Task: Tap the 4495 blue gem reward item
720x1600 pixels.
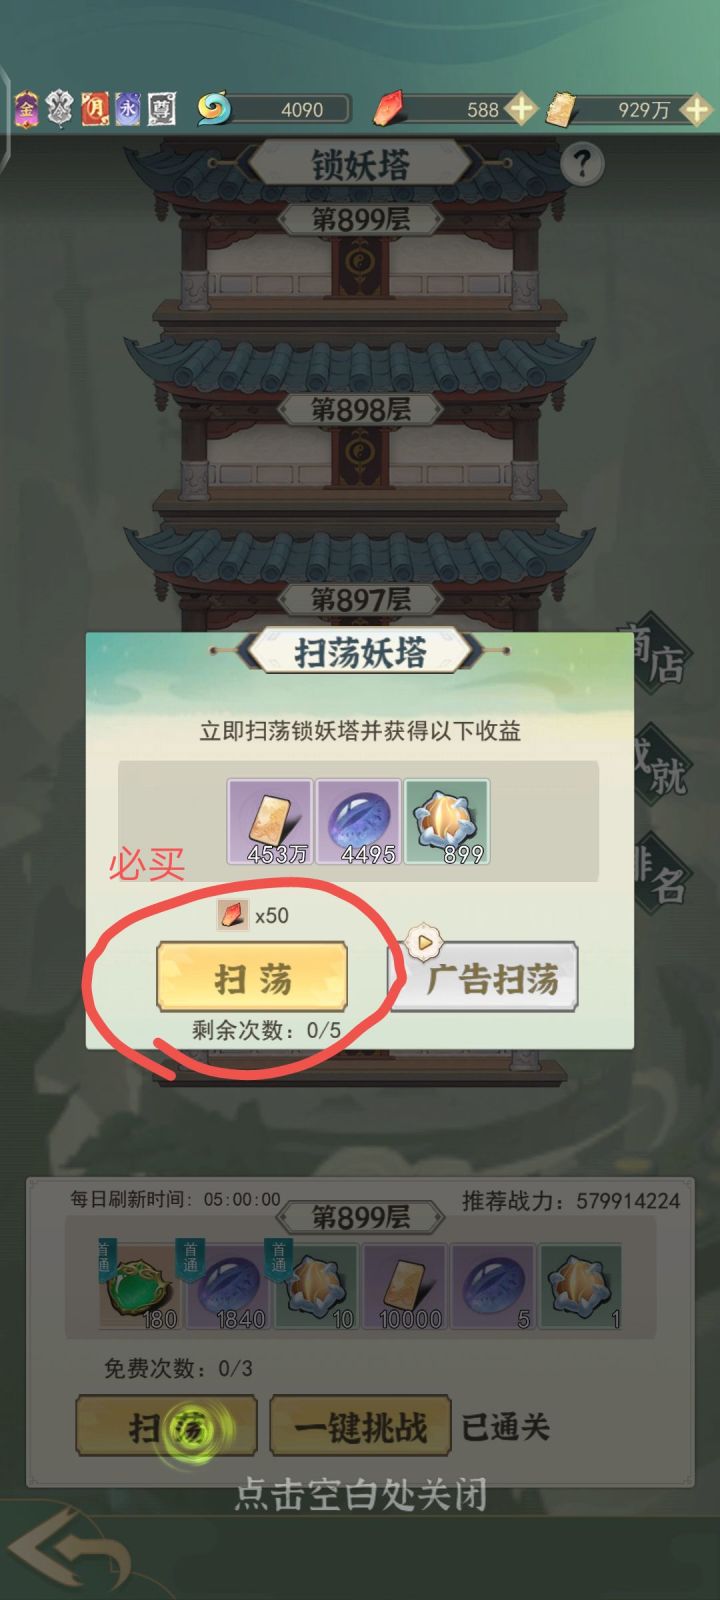Action: pyautogui.click(x=359, y=822)
